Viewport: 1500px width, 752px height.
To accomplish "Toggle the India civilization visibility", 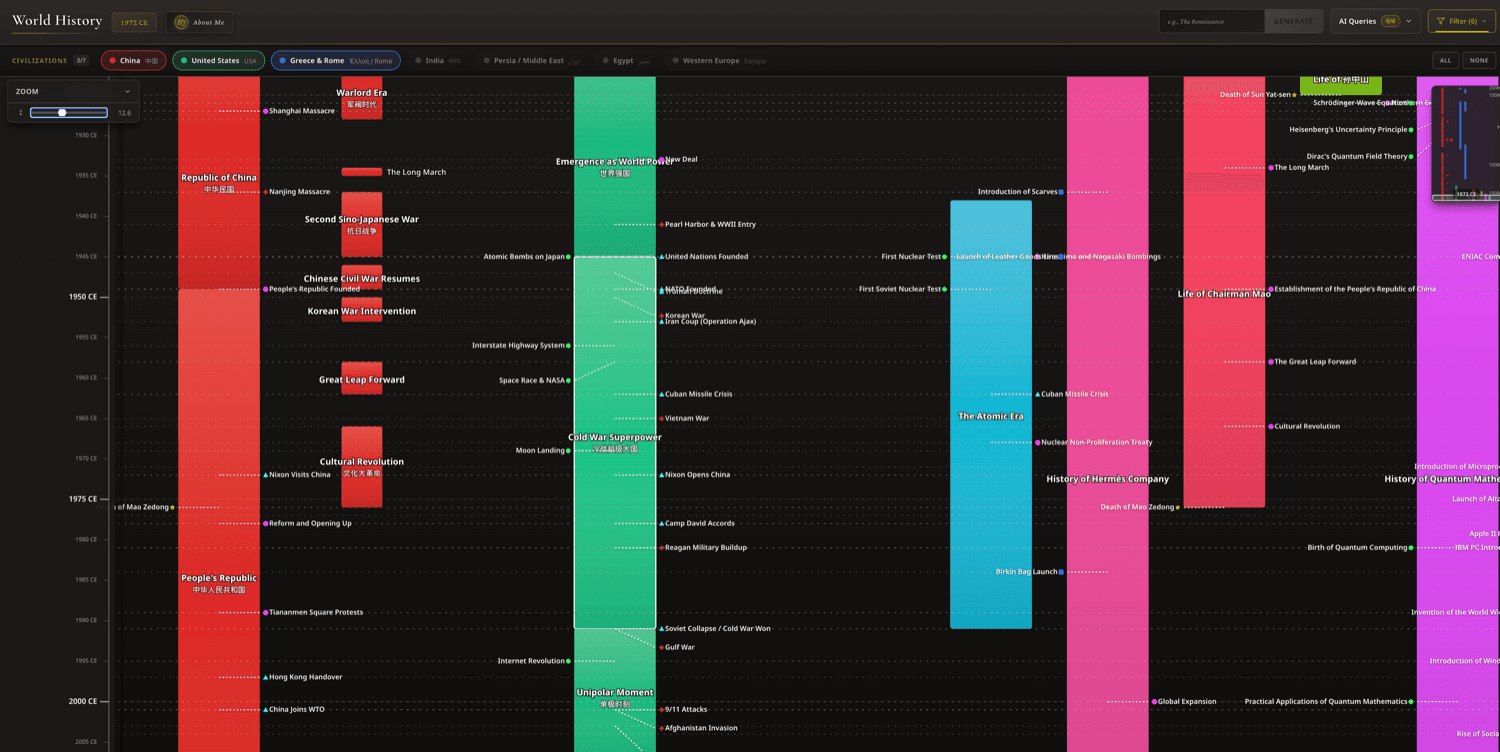I will (437, 60).
